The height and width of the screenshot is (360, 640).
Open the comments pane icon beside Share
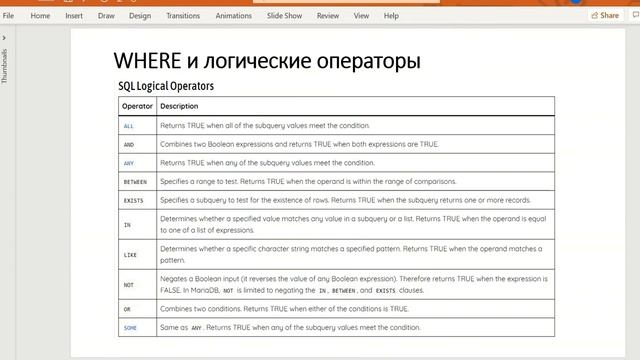(636, 15)
